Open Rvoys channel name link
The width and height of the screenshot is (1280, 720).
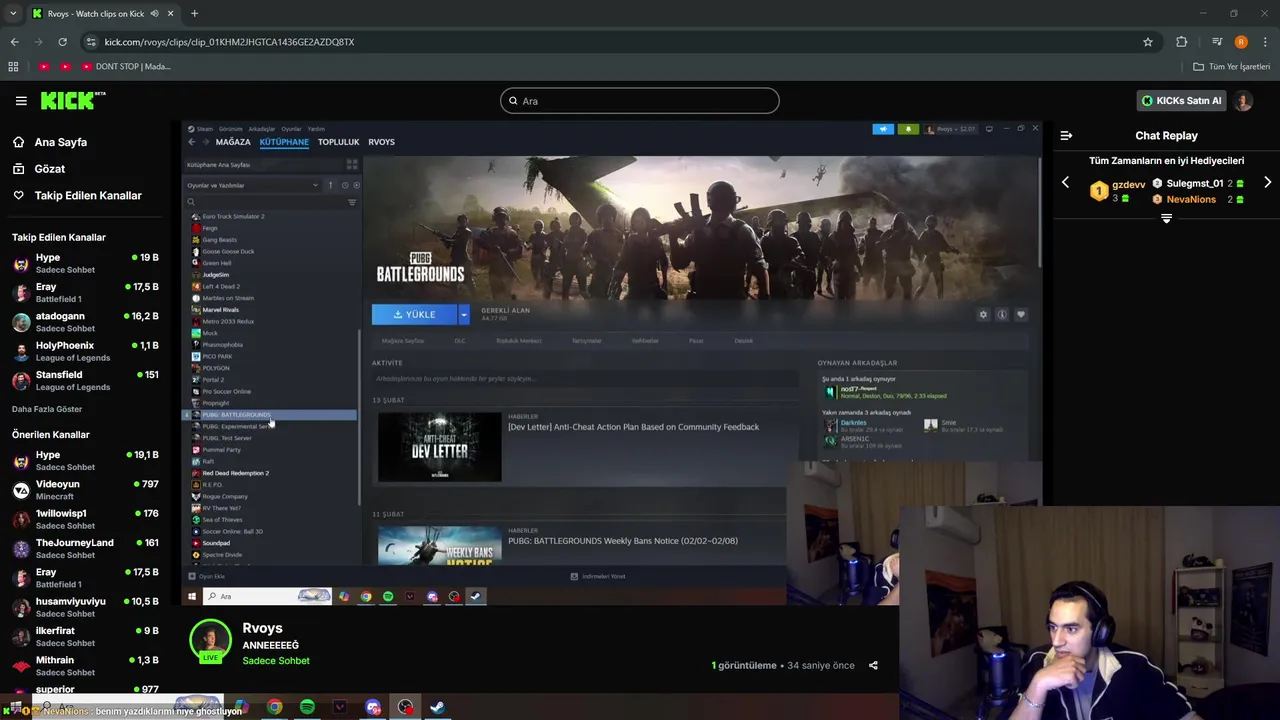coord(262,628)
